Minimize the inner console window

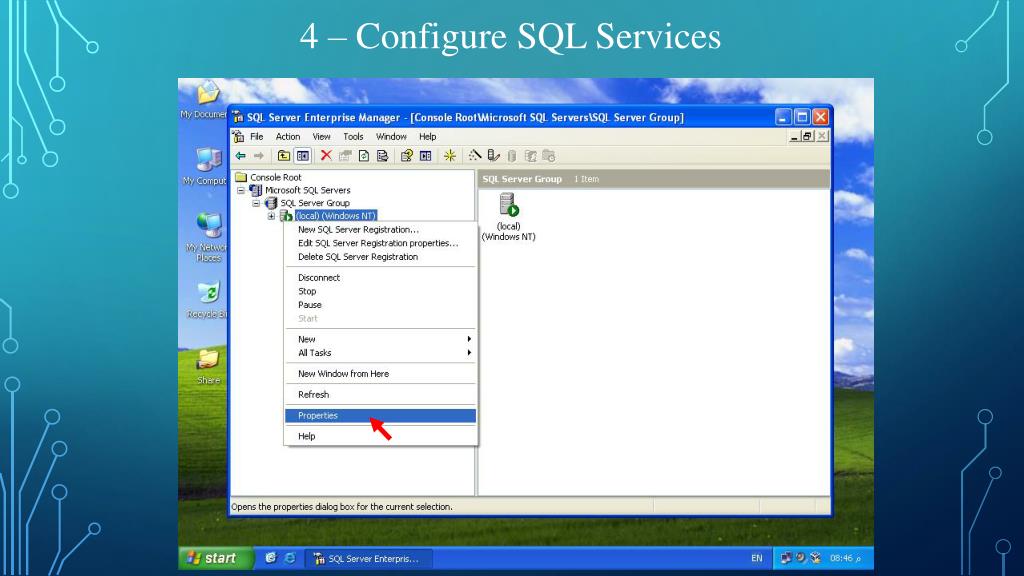pos(794,136)
